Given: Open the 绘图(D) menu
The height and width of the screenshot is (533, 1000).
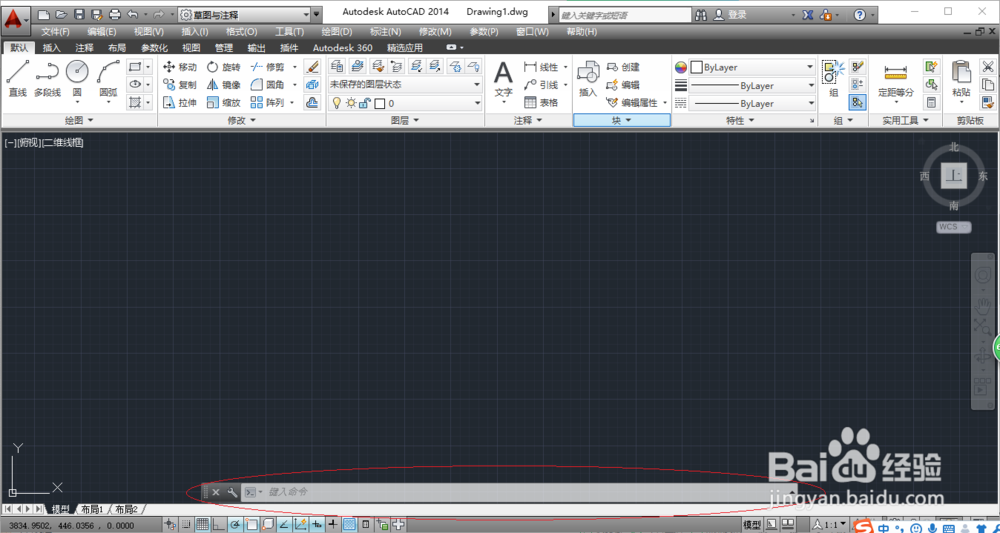Looking at the screenshot, I should [337, 32].
